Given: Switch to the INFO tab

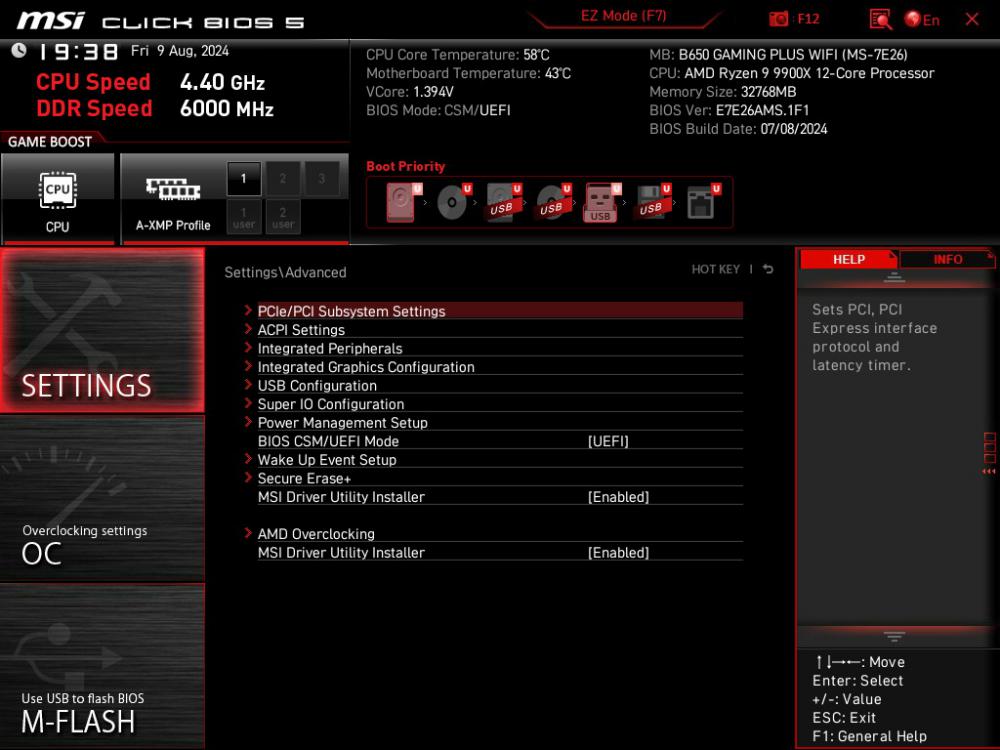Looking at the screenshot, I should pos(947,260).
